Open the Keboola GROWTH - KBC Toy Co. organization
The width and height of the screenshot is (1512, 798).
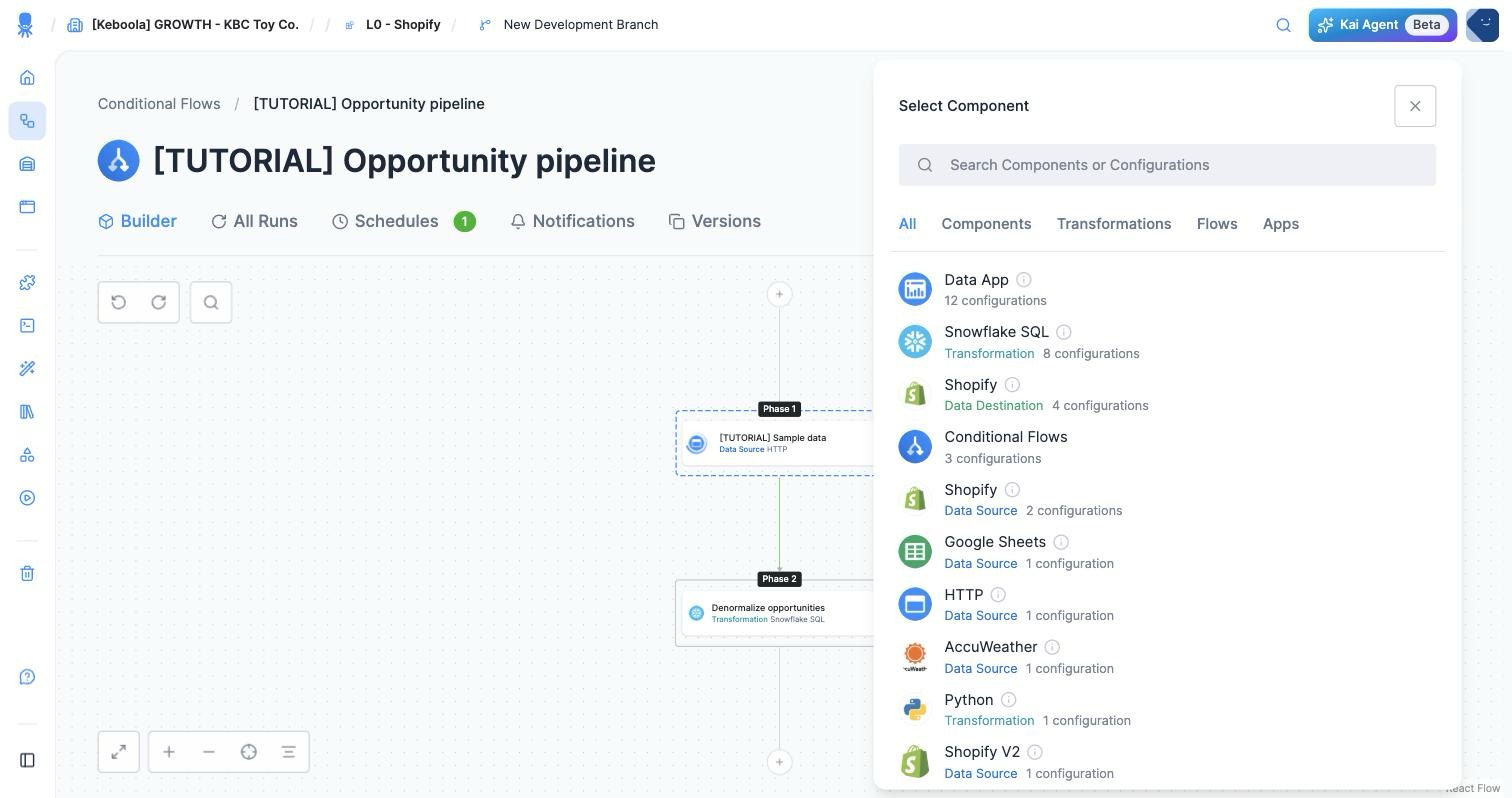183,25
